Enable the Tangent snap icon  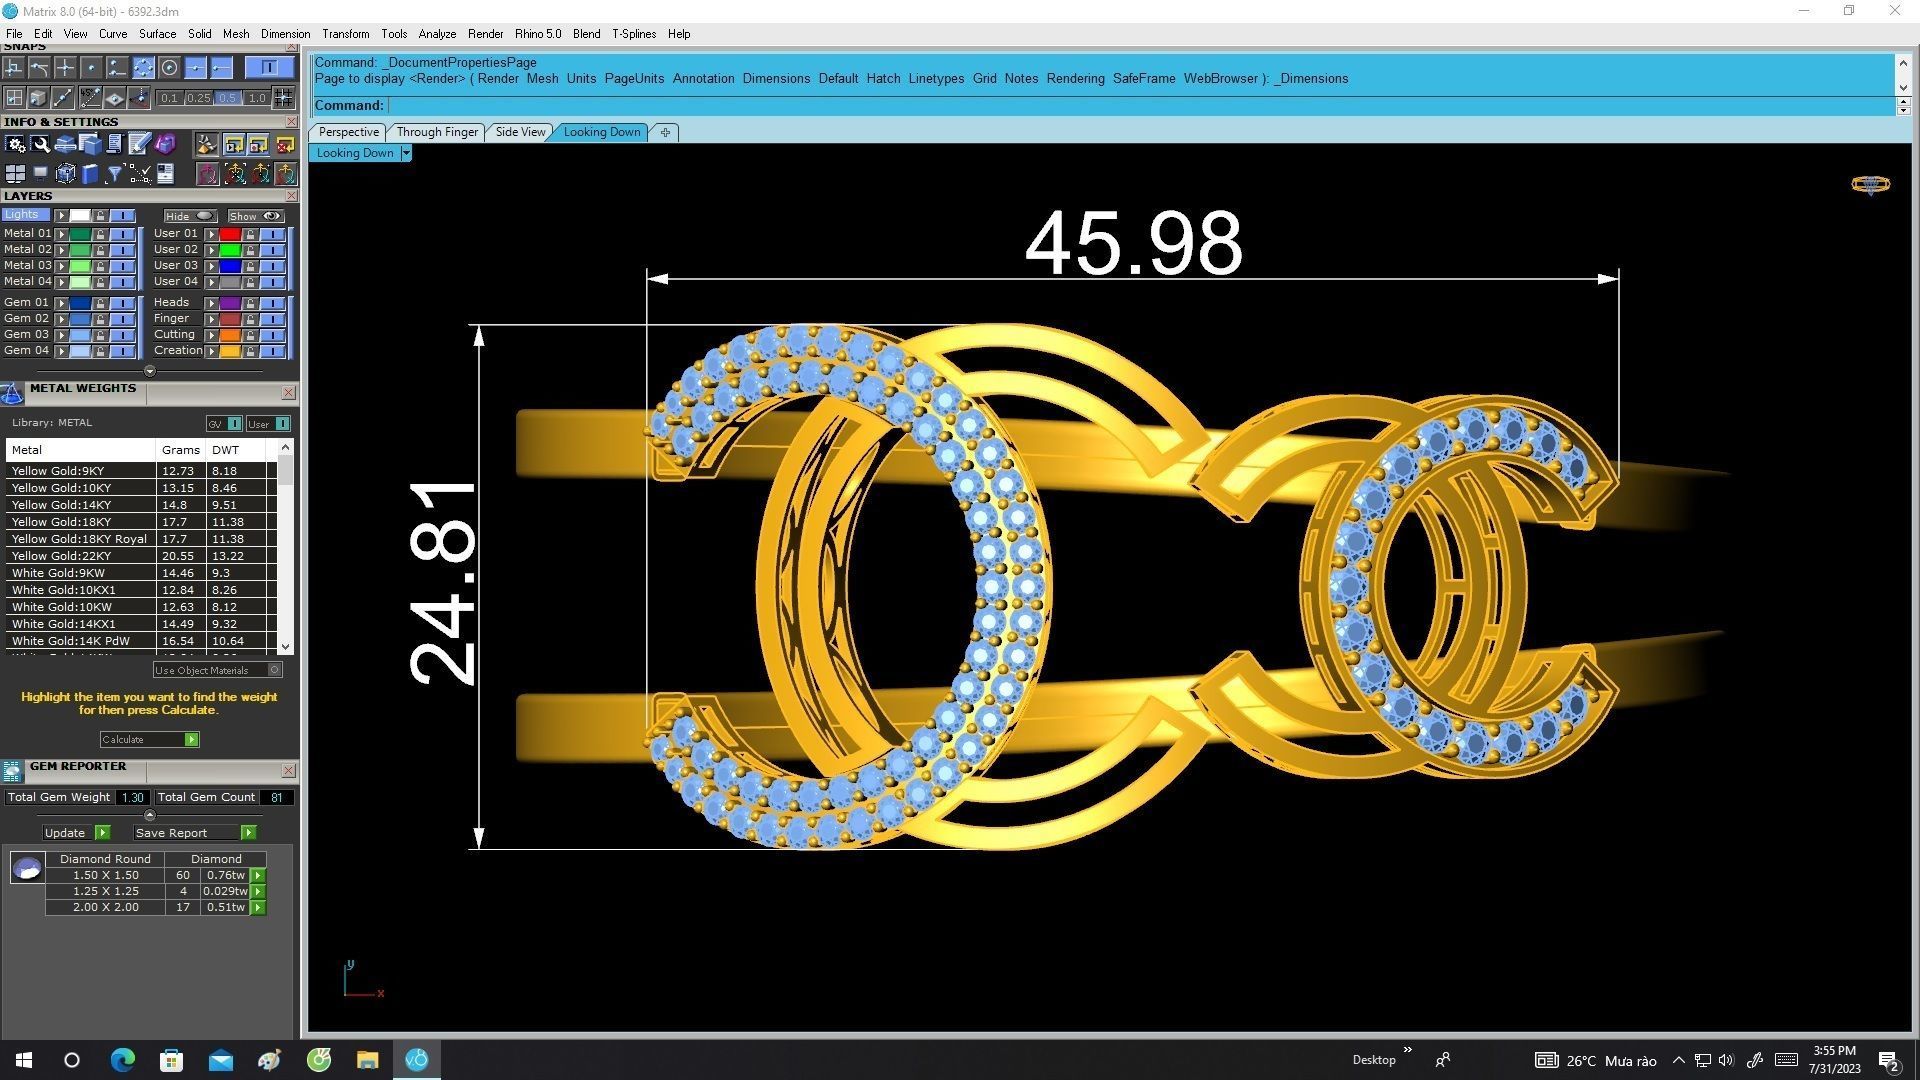tap(39, 67)
